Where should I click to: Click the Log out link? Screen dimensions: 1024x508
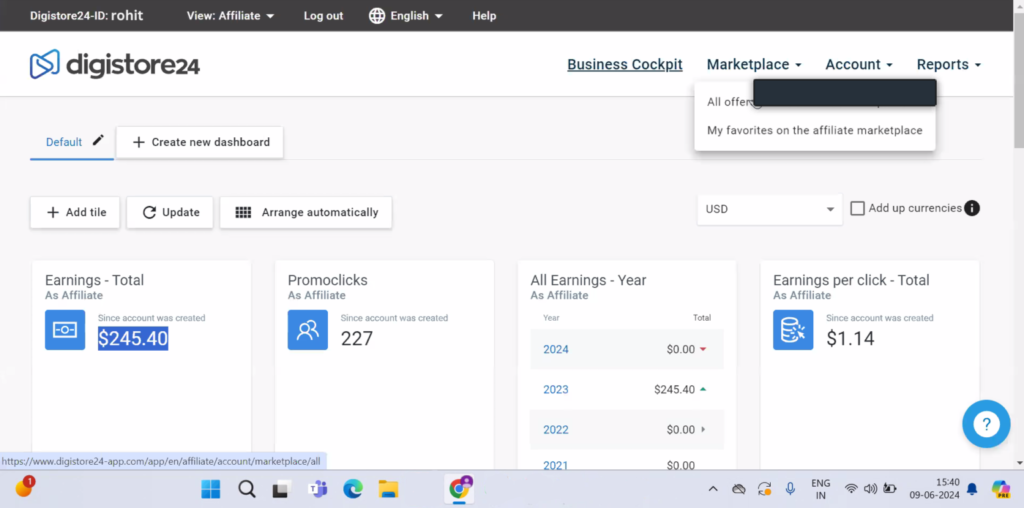coord(323,16)
